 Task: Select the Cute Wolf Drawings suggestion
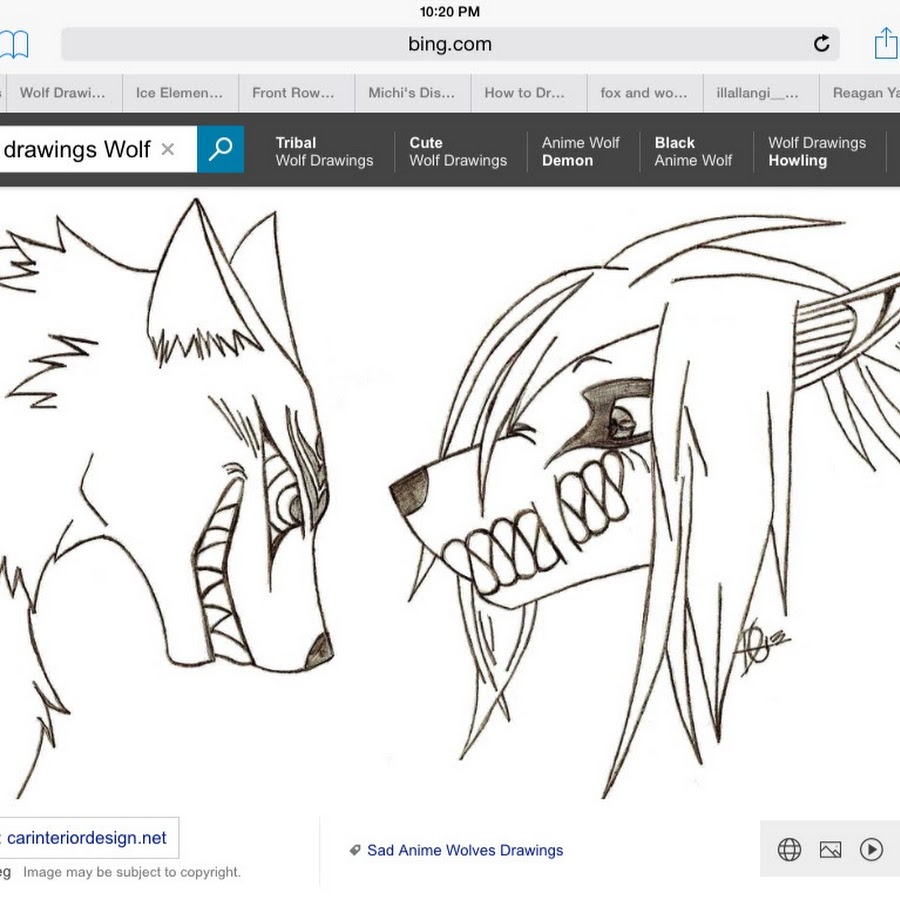point(458,151)
